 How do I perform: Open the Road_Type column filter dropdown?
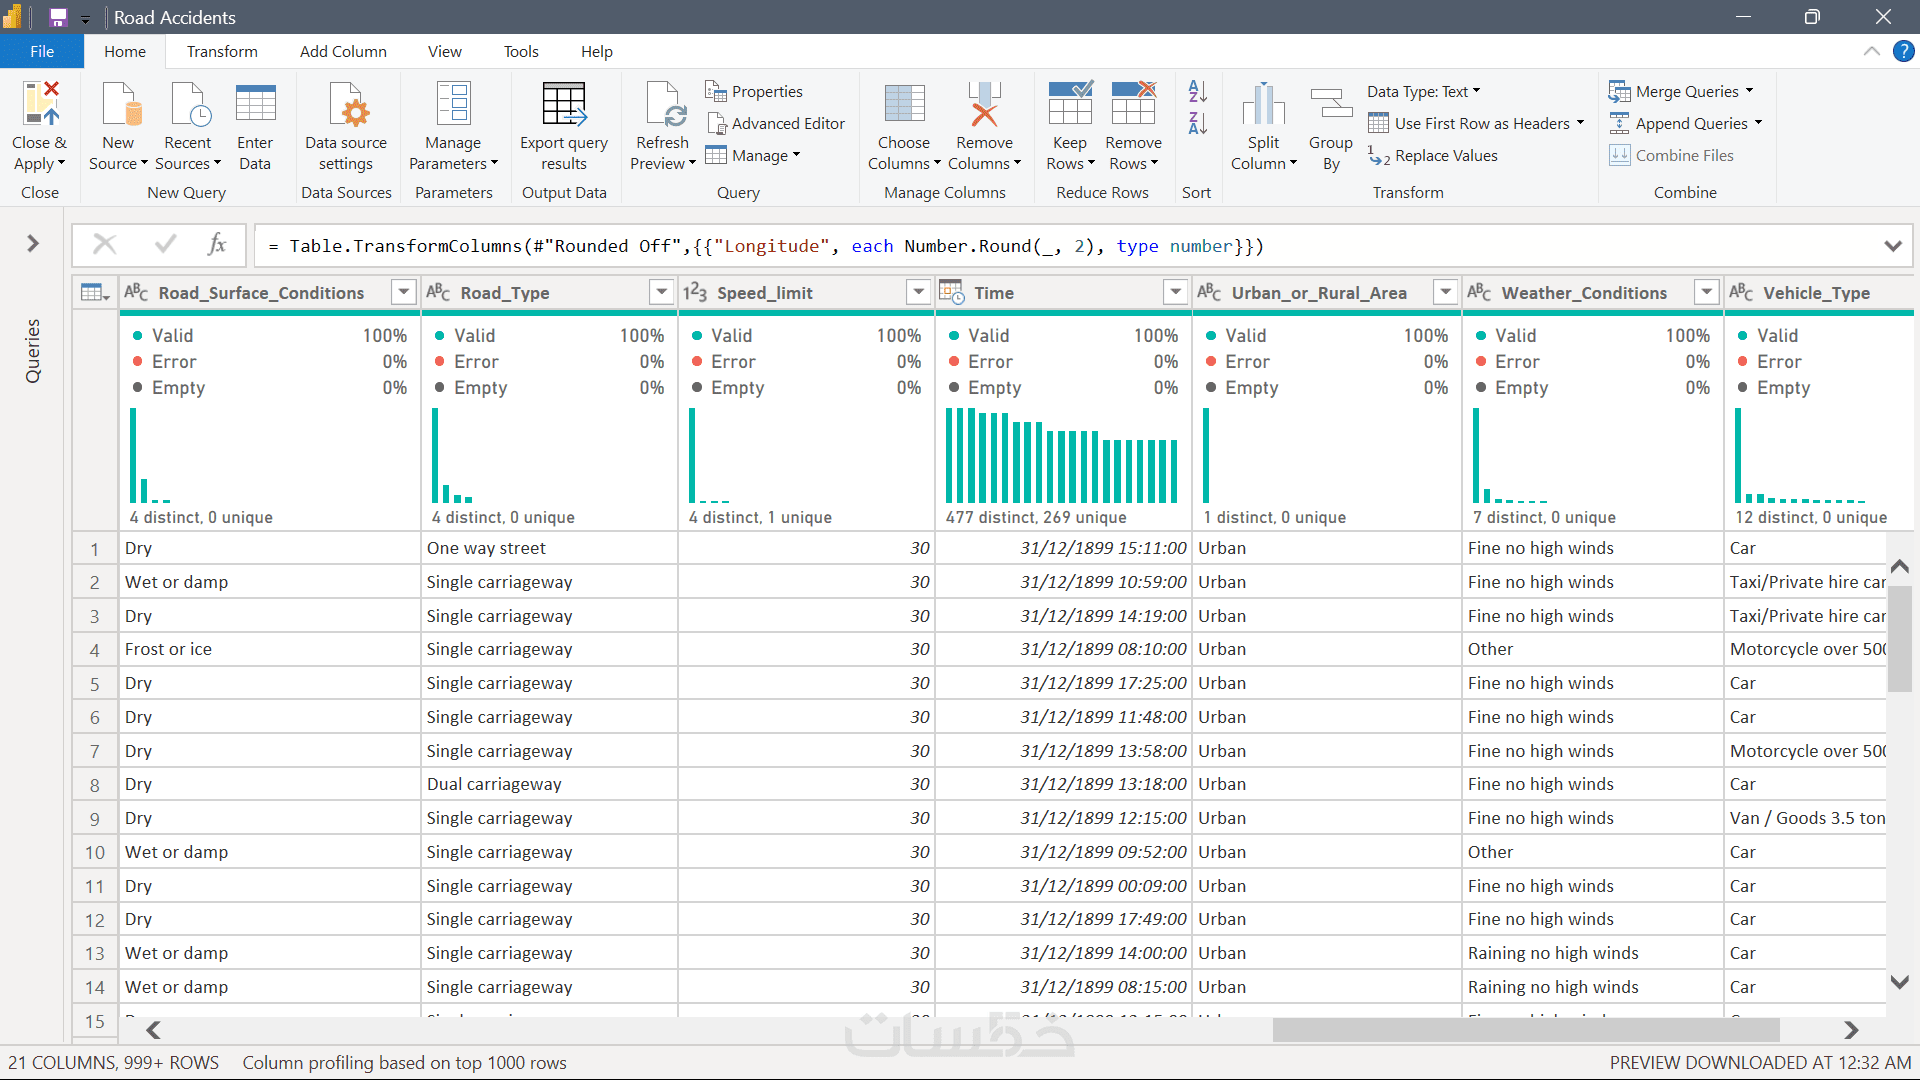click(661, 292)
